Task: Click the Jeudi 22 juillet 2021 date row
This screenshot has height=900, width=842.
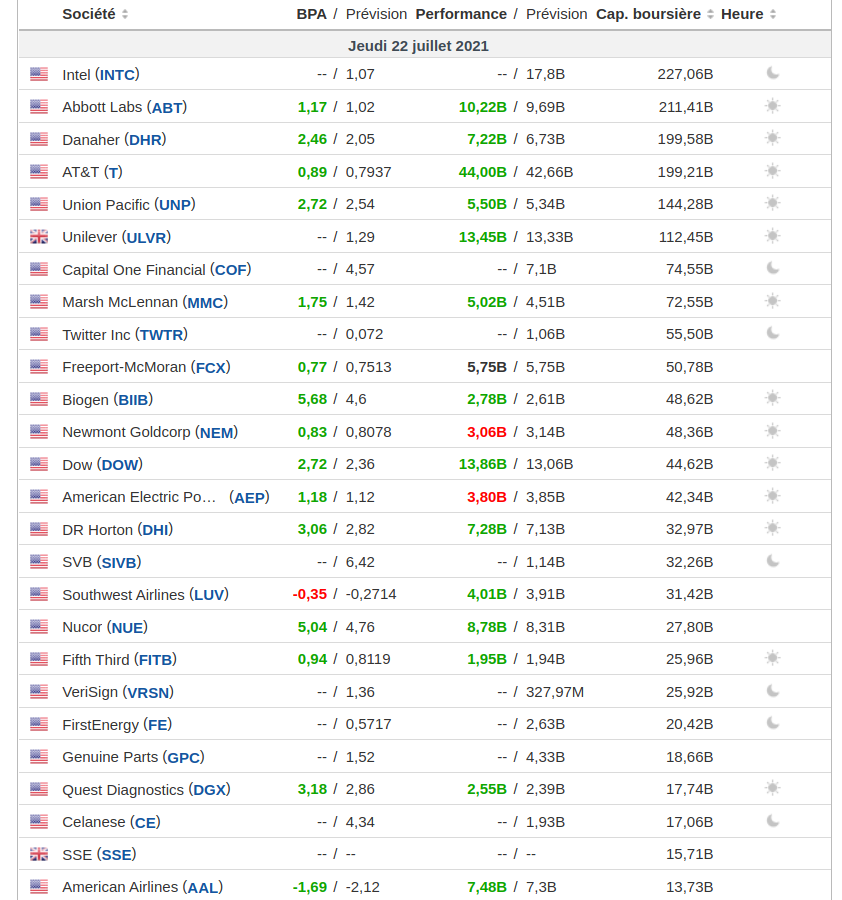Action: click(x=418, y=46)
